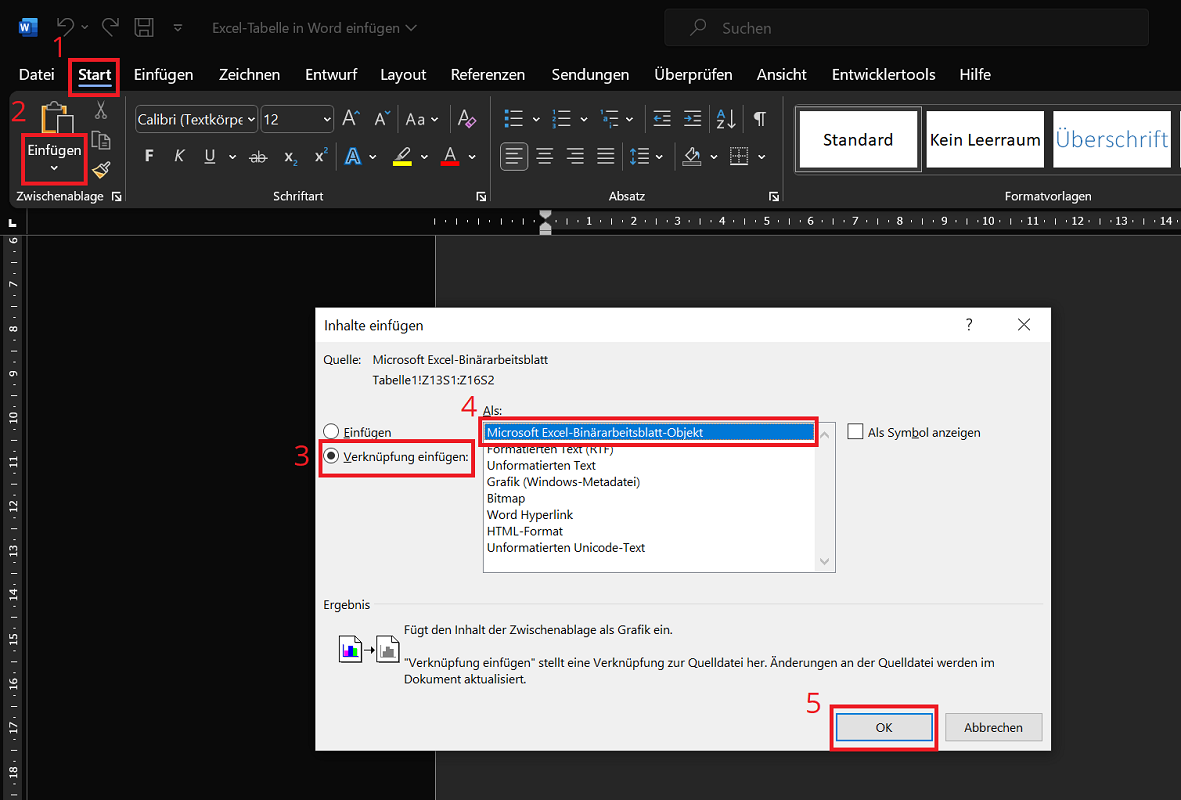Viewport: 1181px width, 800px height.
Task: Click the Suchen search field
Action: pyautogui.click(x=906, y=28)
